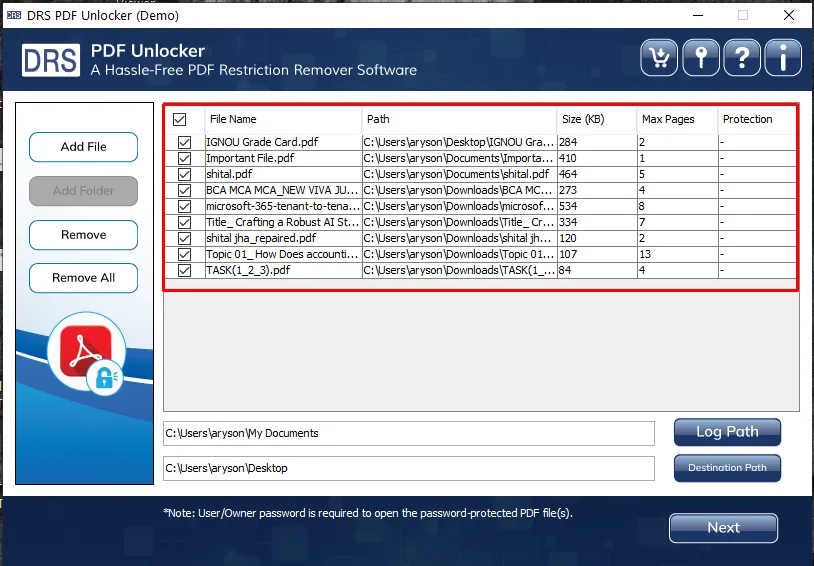This screenshot has height=566, width=814.
Task: Click the key activation icon
Action: click(x=701, y=58)
